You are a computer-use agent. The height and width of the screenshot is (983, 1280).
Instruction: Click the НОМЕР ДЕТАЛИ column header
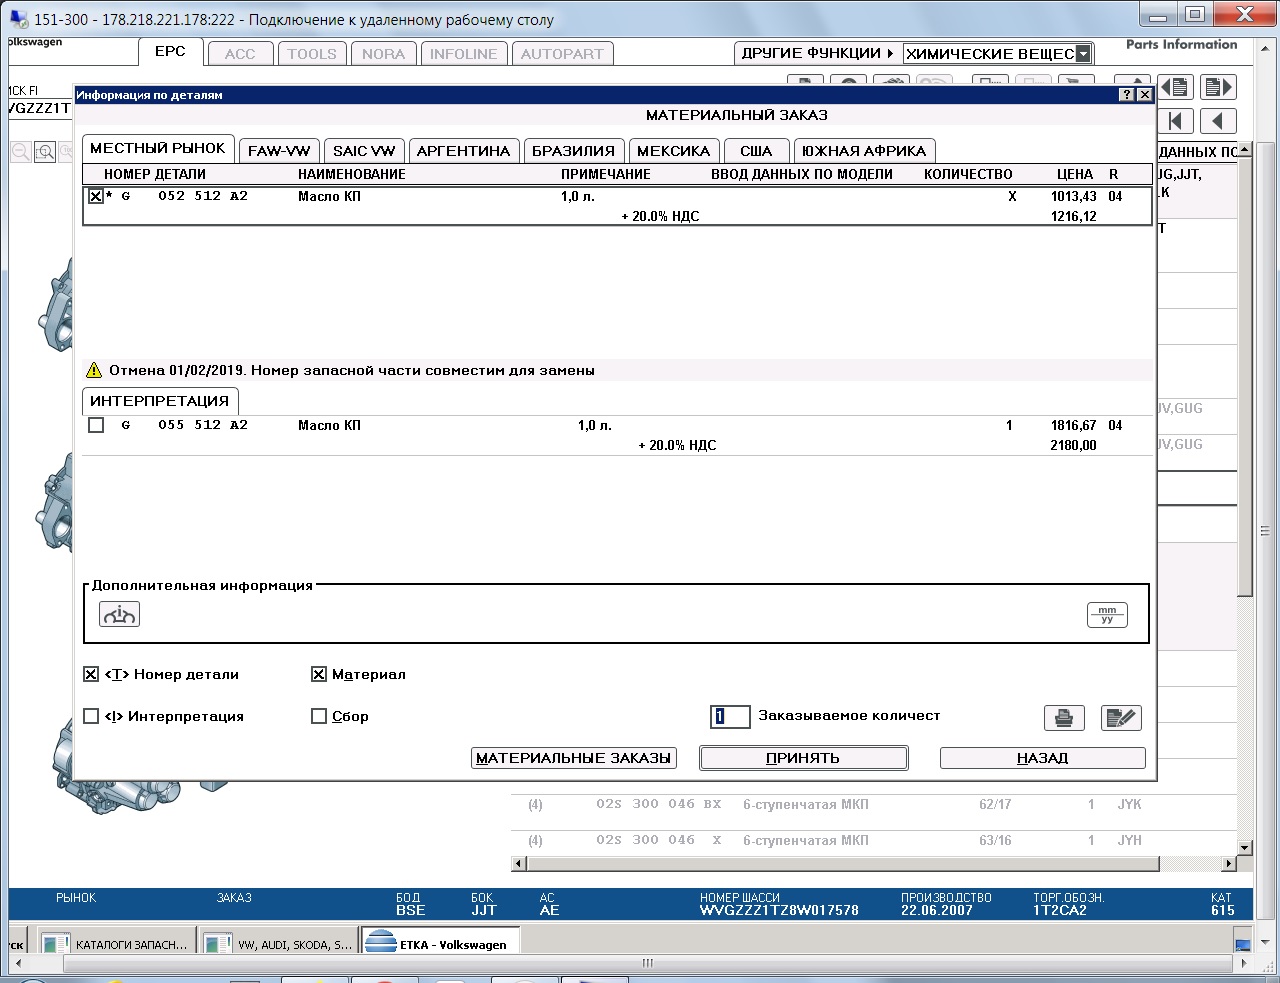point(155,174)
